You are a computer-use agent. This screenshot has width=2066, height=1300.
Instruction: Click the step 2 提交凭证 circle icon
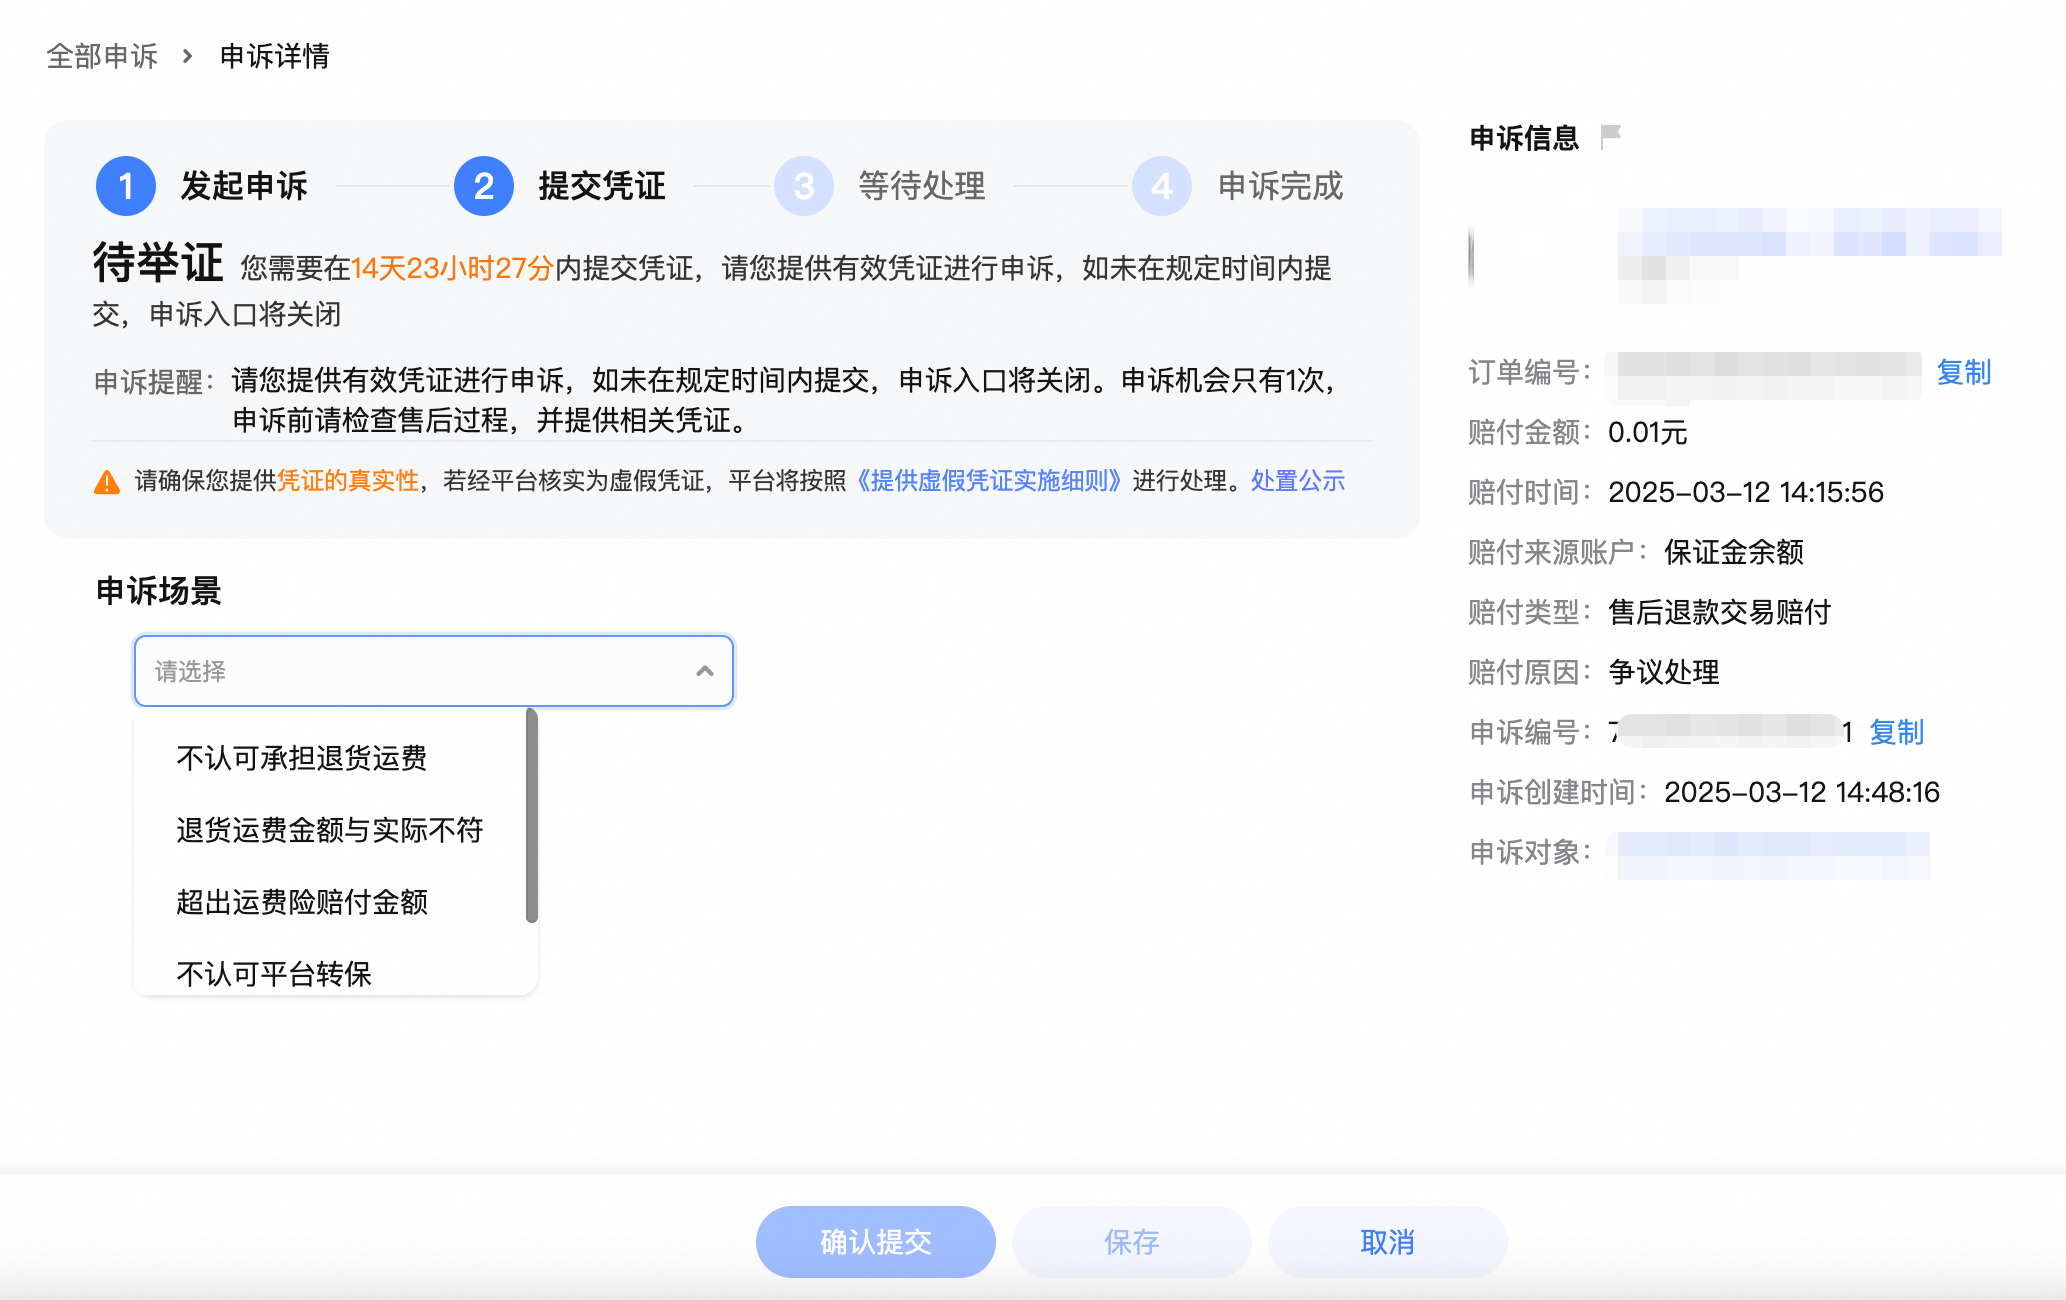[x=483, y=186]
